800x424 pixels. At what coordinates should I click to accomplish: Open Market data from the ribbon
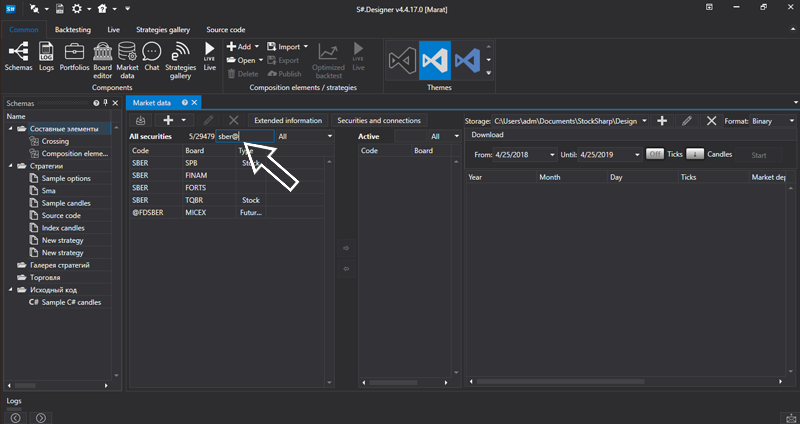128,56
